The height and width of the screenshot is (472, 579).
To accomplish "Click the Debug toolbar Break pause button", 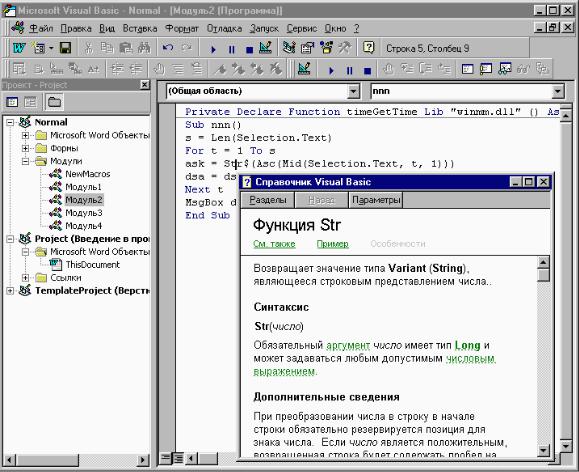I will click(x=349, y=70).
